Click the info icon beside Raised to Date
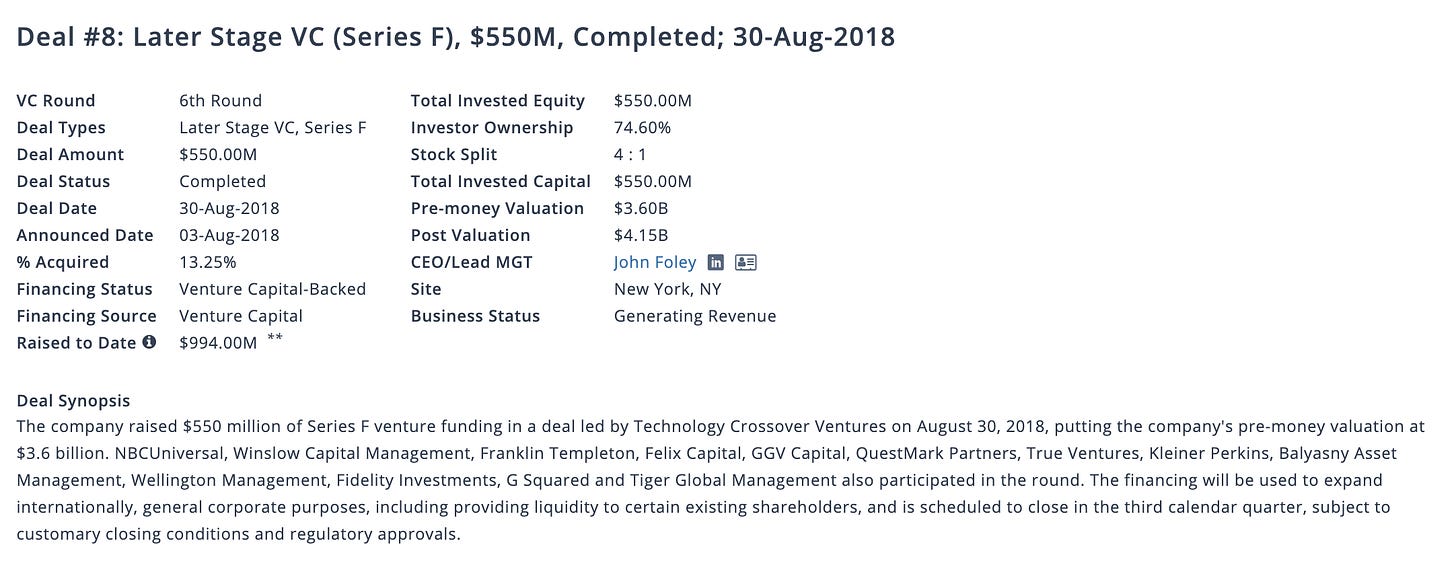Screen dimensions: 1456x568 click(149, 342)
